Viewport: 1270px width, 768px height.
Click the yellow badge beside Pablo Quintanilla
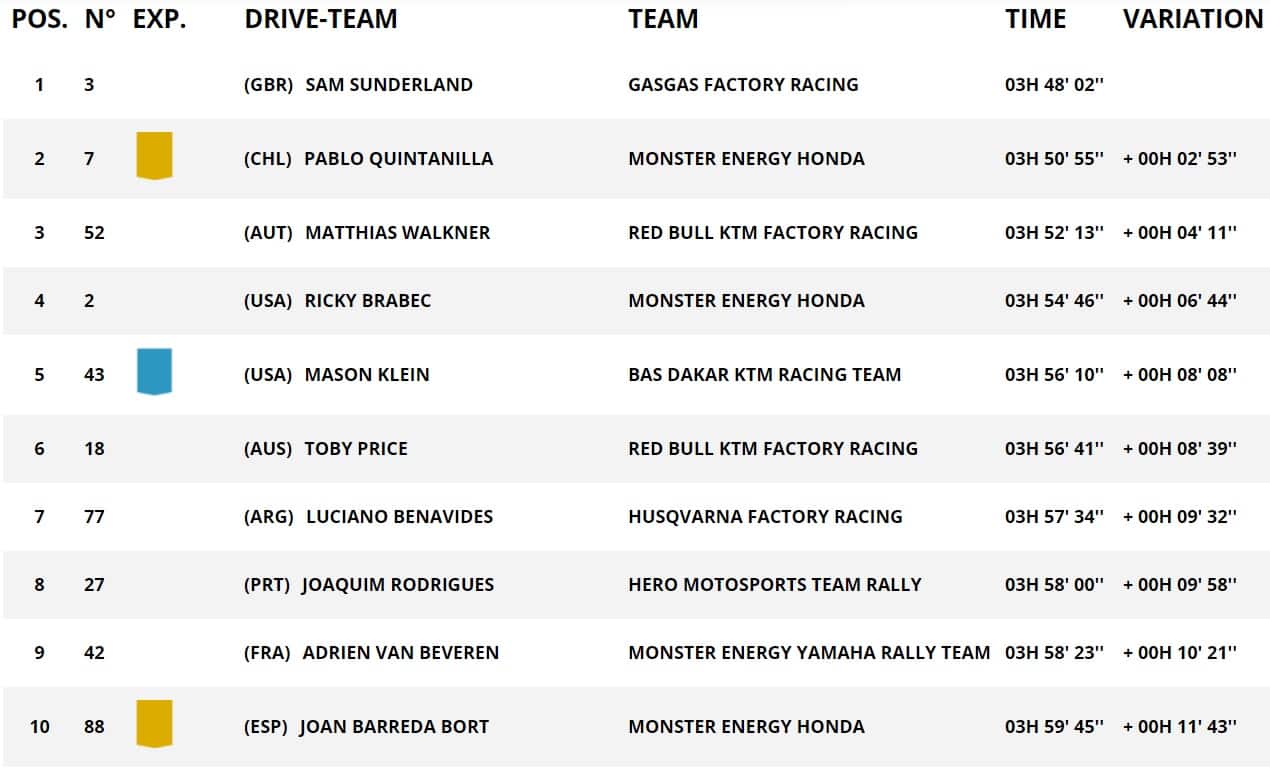click(154, 156)
